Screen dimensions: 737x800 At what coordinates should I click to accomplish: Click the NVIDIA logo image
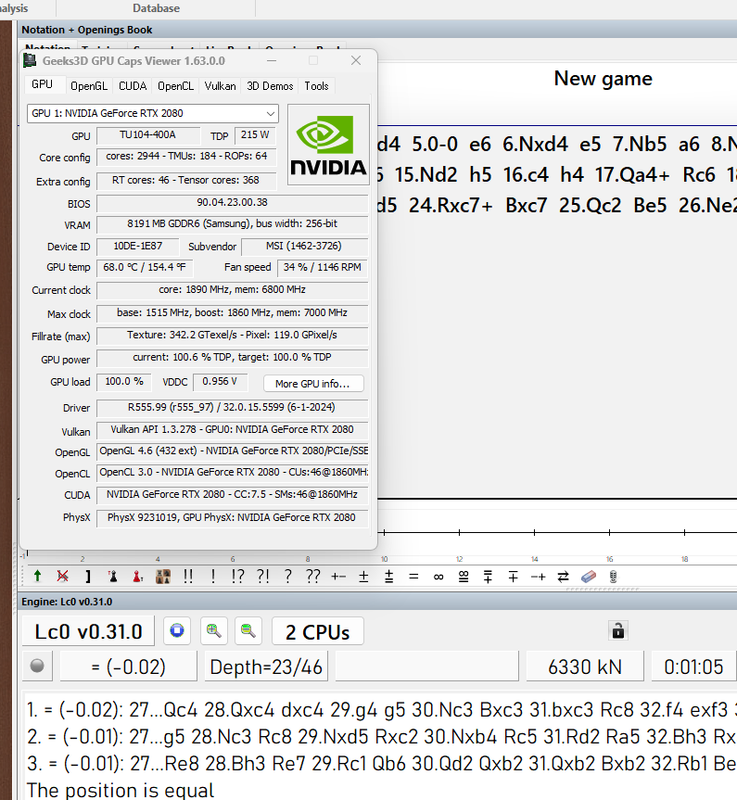328,144
